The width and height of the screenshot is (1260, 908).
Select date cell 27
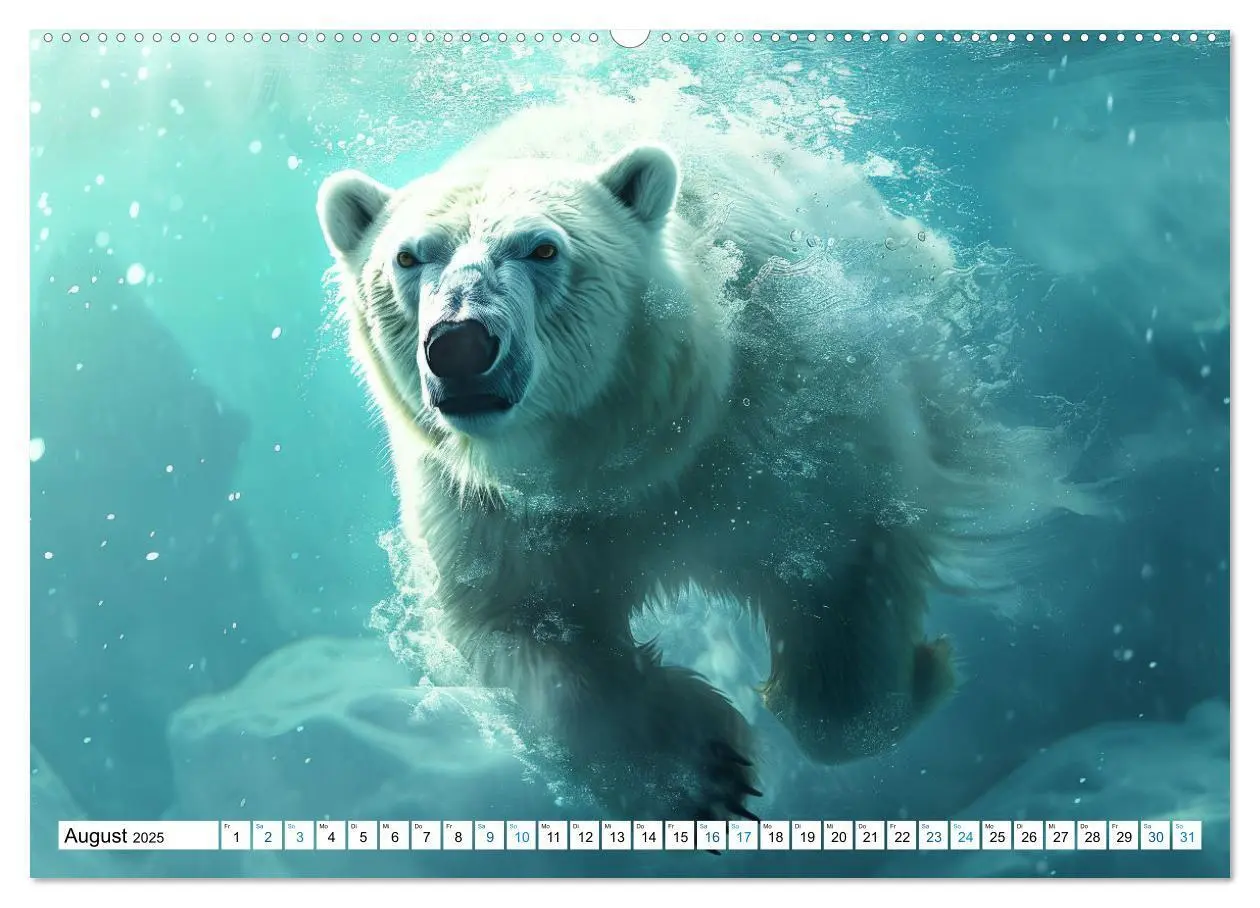(x=1061, y=836)
